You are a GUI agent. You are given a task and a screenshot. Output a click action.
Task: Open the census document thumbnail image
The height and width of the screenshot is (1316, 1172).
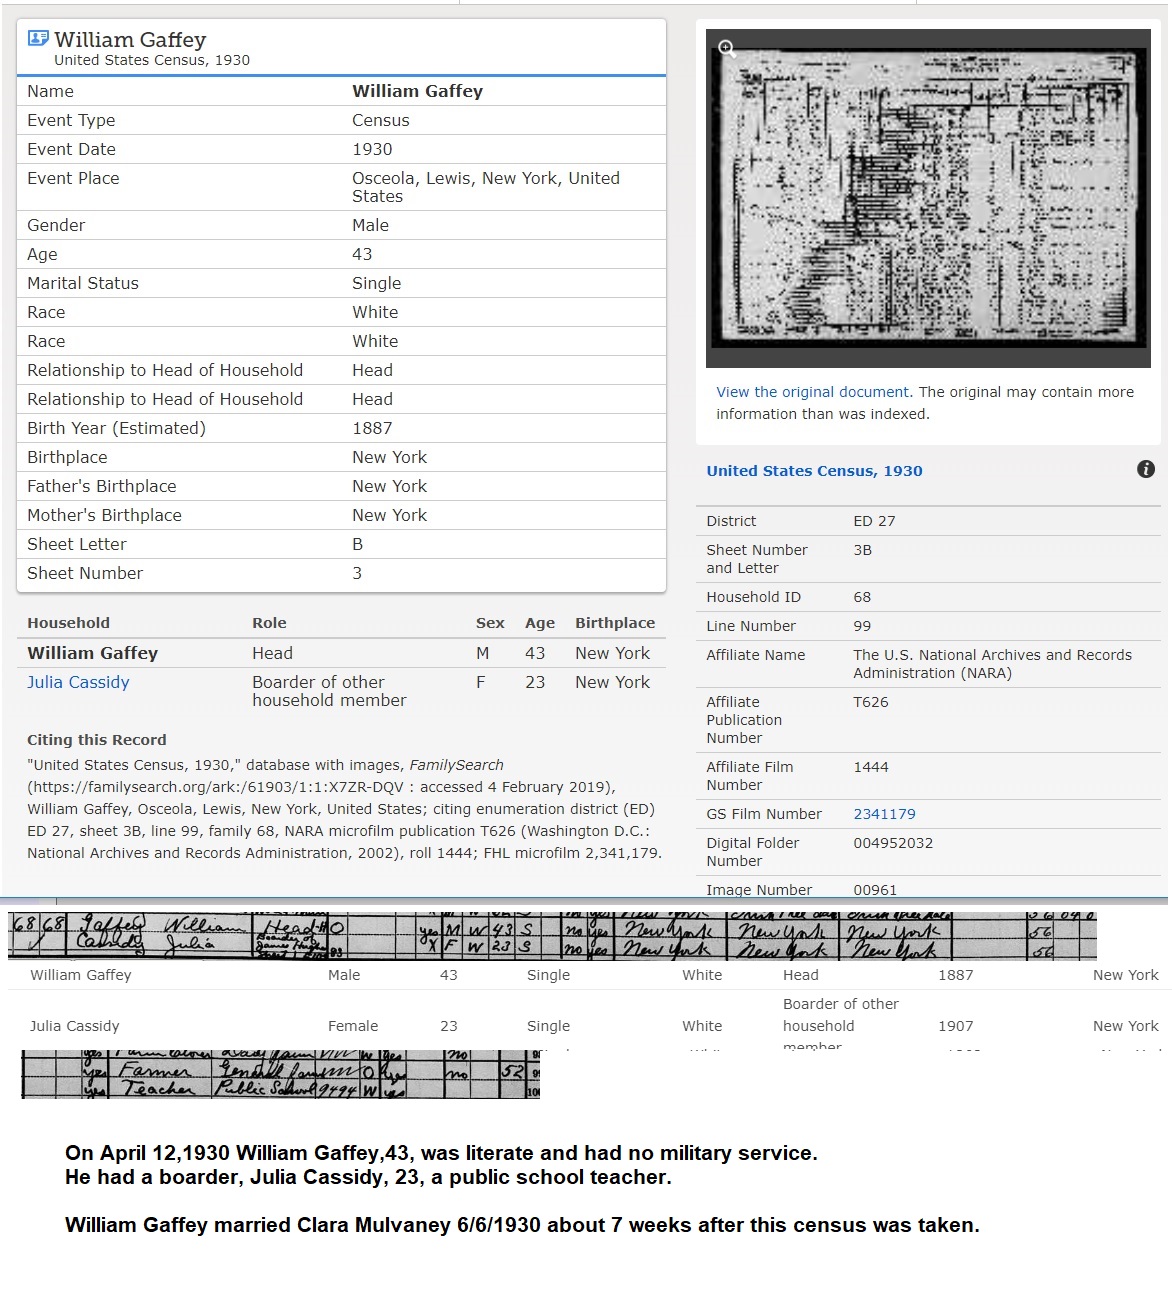(x=928, y=198)
